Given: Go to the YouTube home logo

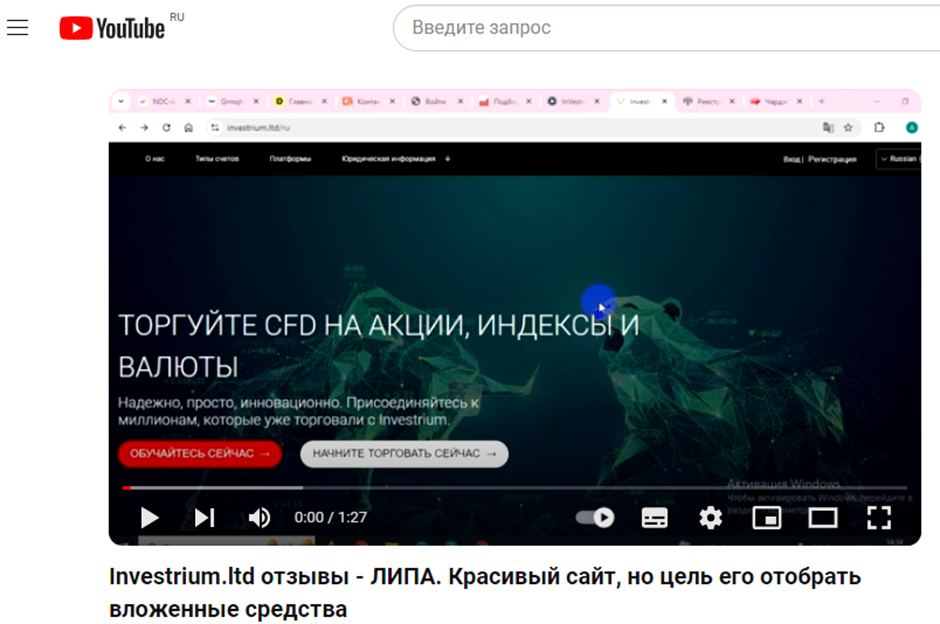Looking at the screenshot, I should (x=112, y=28).
